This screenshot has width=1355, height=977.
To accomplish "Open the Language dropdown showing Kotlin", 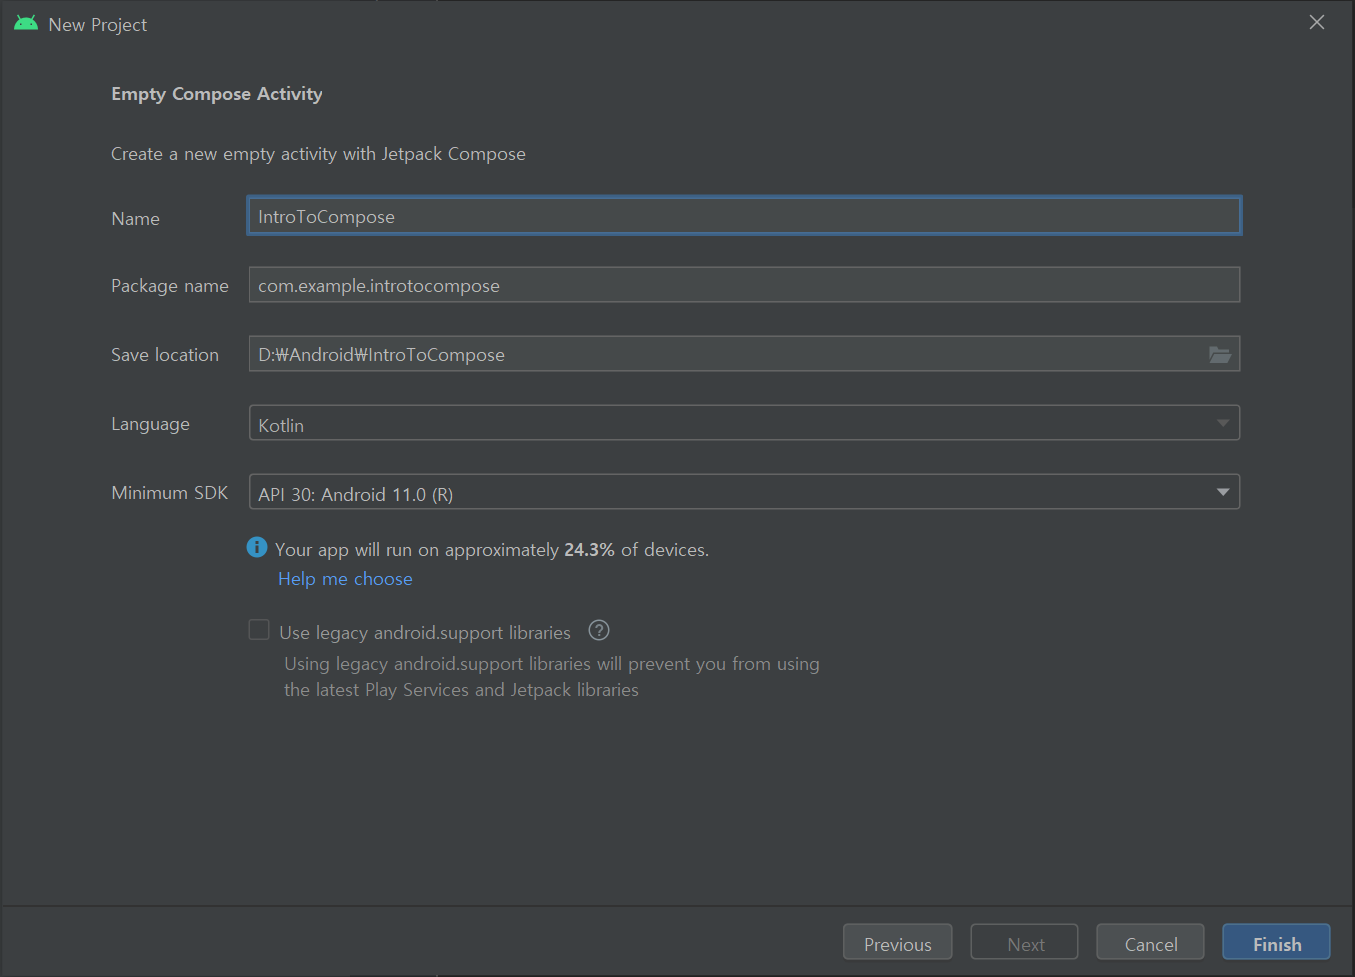I will (x=744, y=423).
